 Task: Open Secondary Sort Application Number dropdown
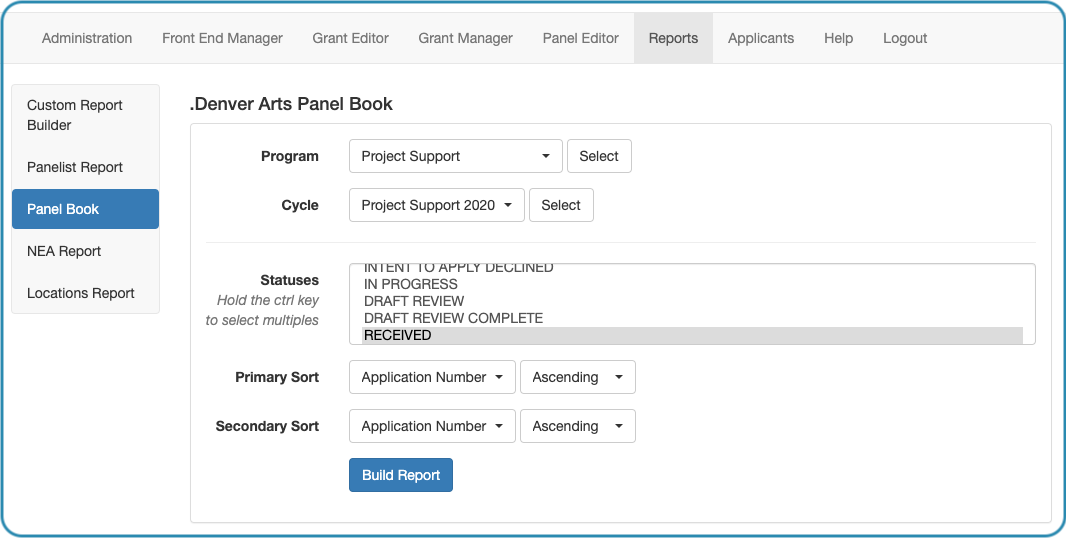(432, 426)
